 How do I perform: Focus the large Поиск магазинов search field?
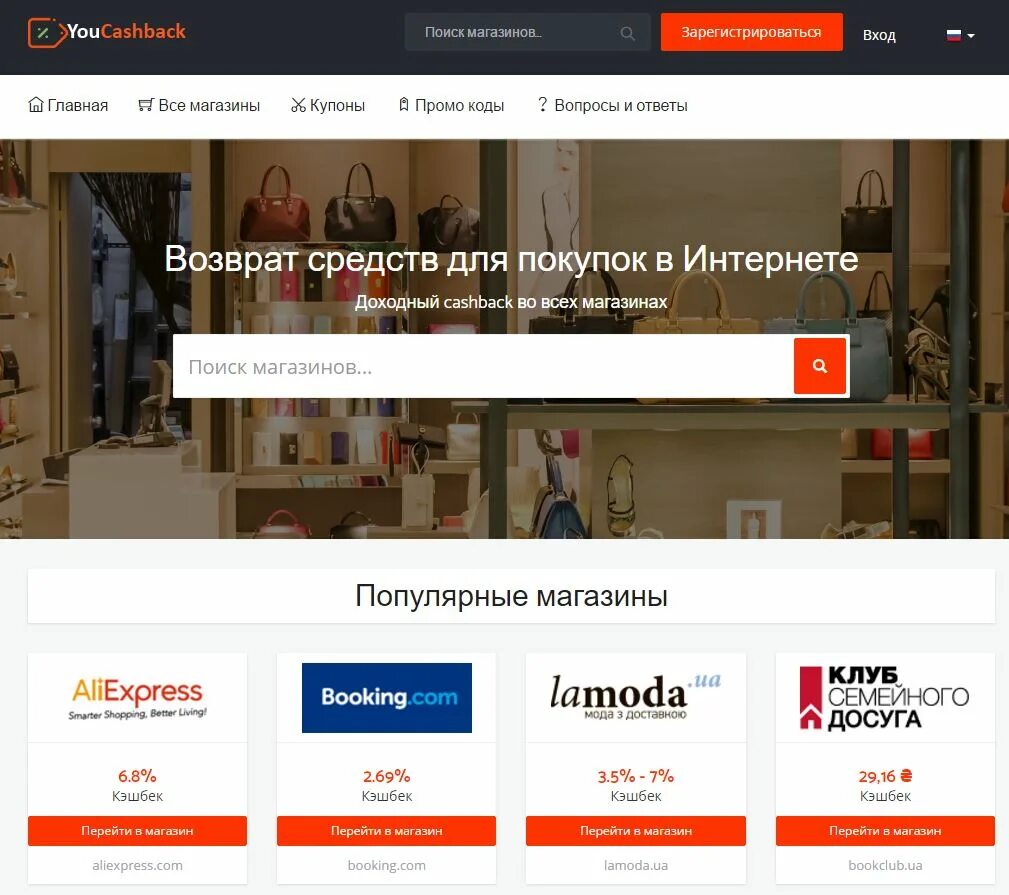tap(483, 366)
